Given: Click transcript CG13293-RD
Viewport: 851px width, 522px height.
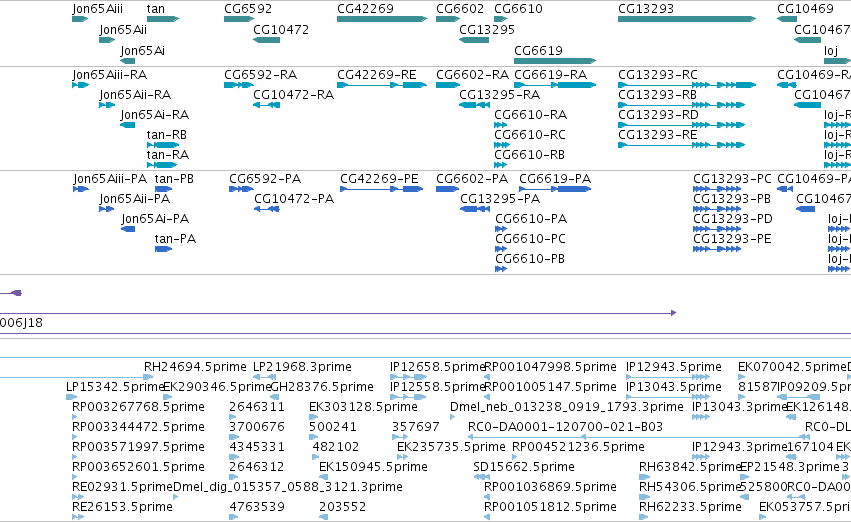Looking at the screenshot, I should (658, 115).
